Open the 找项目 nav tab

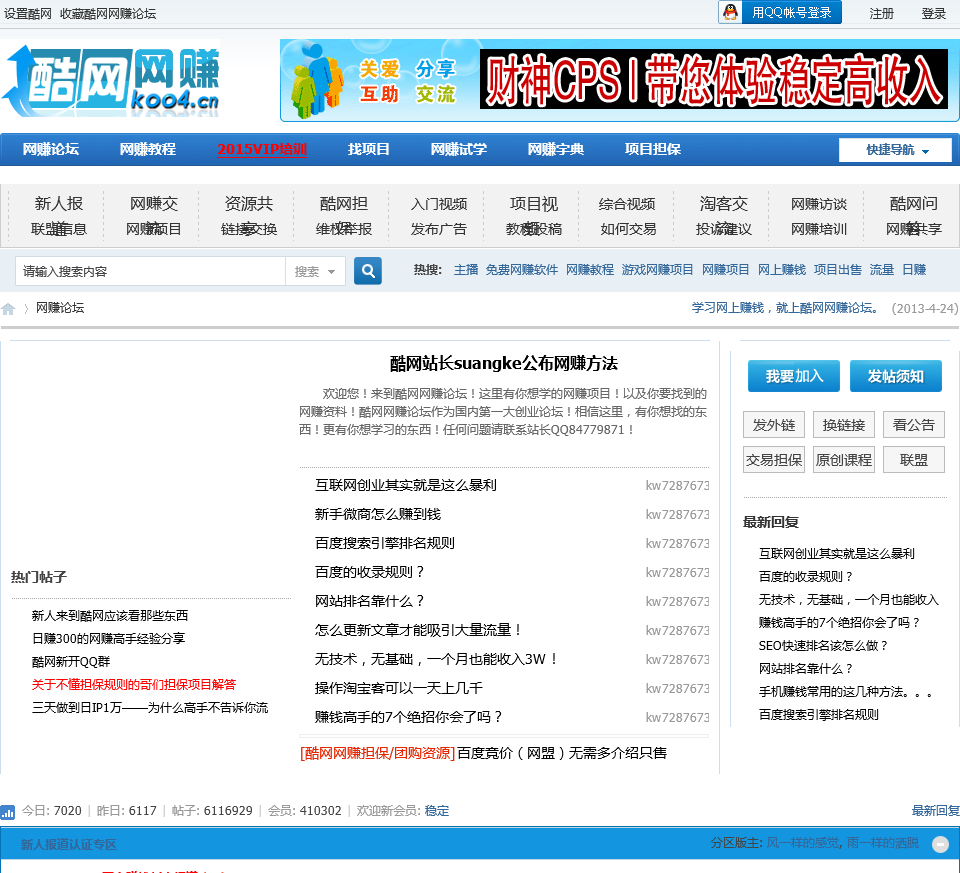[x=369, y=149]
